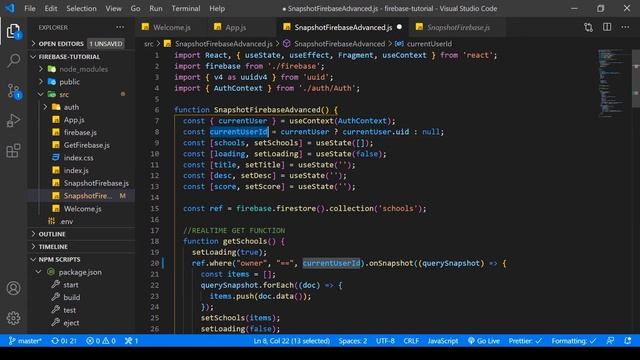
Task: Open the Selection menu
Action: (81, 8)
